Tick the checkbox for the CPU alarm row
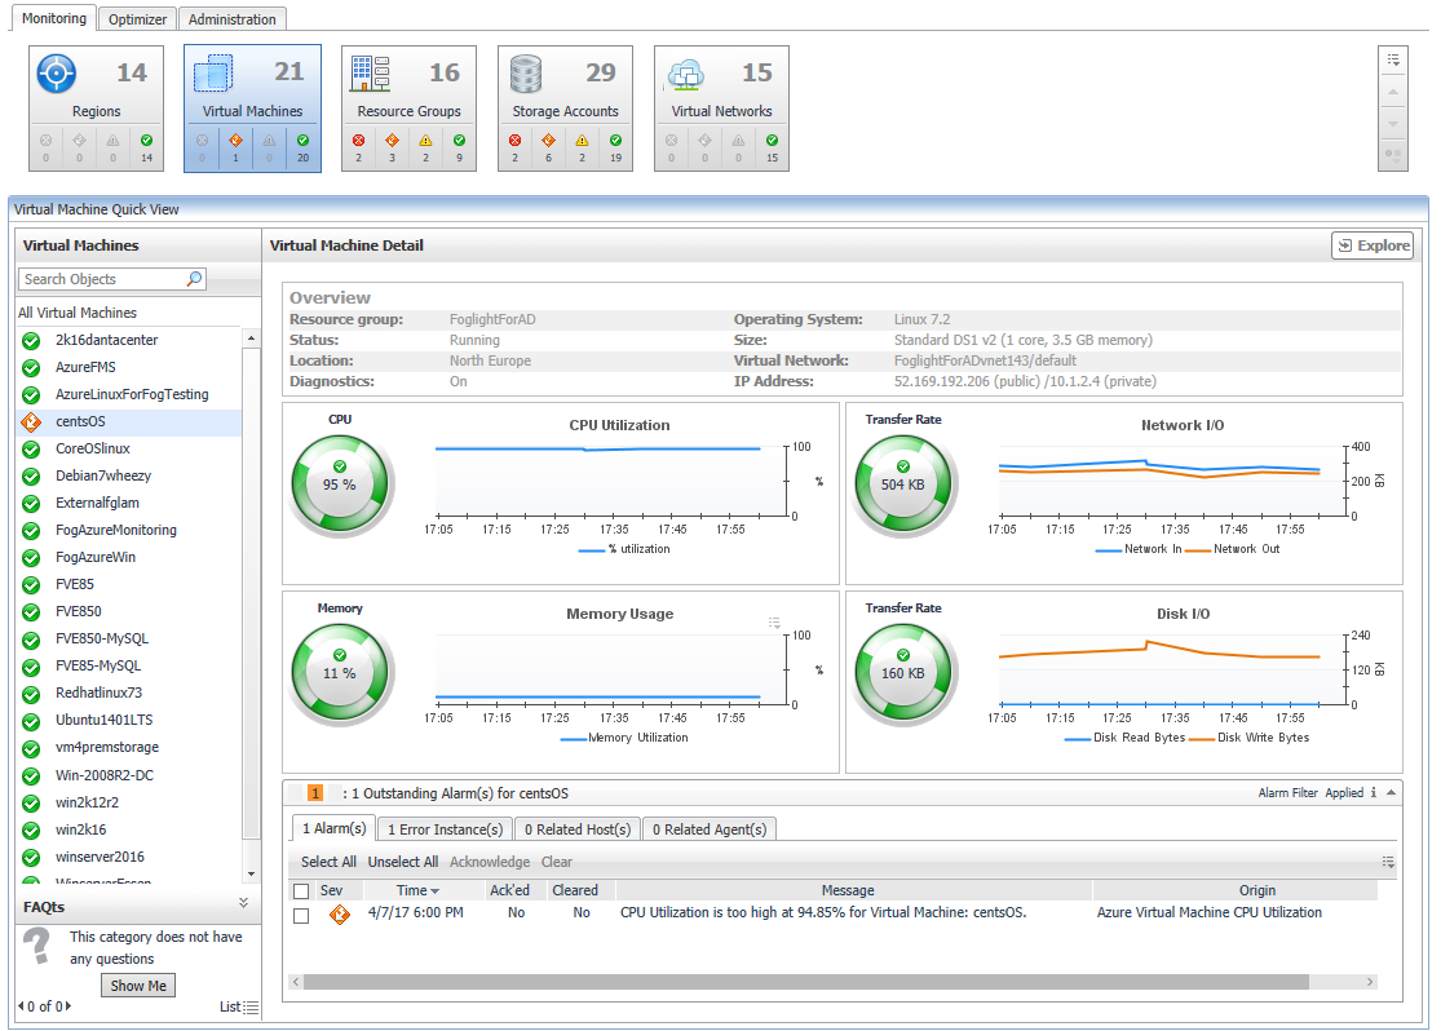This screenshot has height=1031, width=1441. coord(301,915)
